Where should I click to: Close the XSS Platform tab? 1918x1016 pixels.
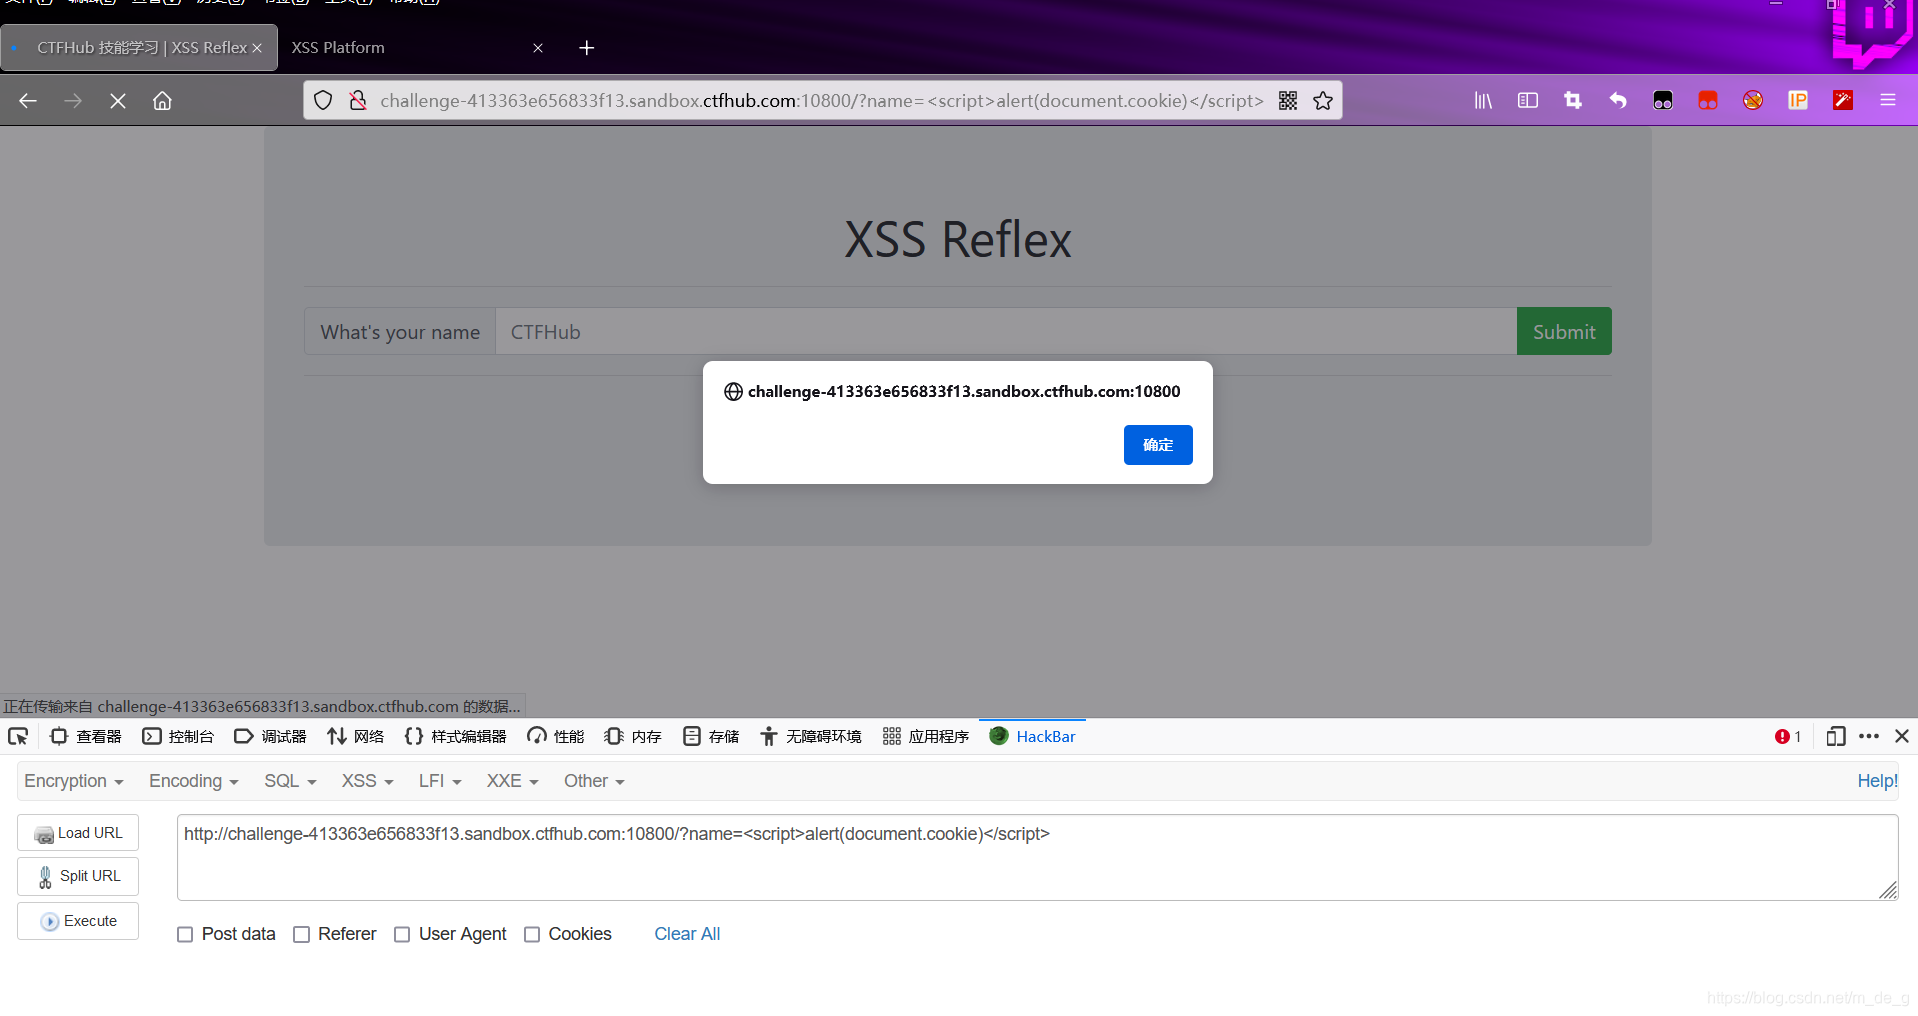tap(538, 48)
